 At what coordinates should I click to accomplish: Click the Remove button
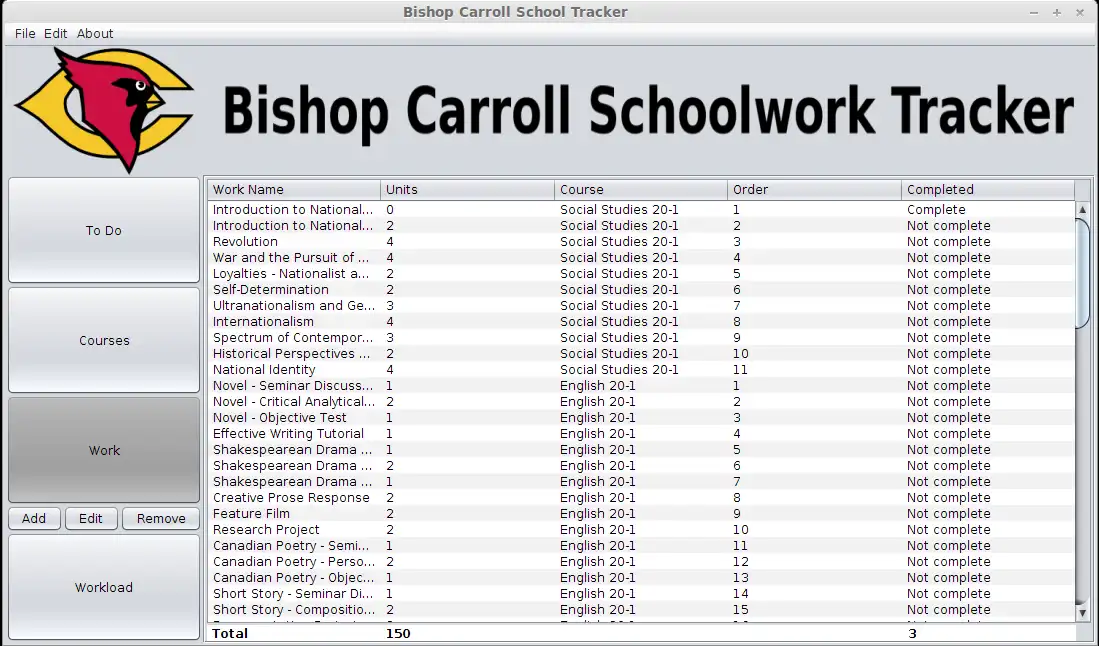[161, 518]
